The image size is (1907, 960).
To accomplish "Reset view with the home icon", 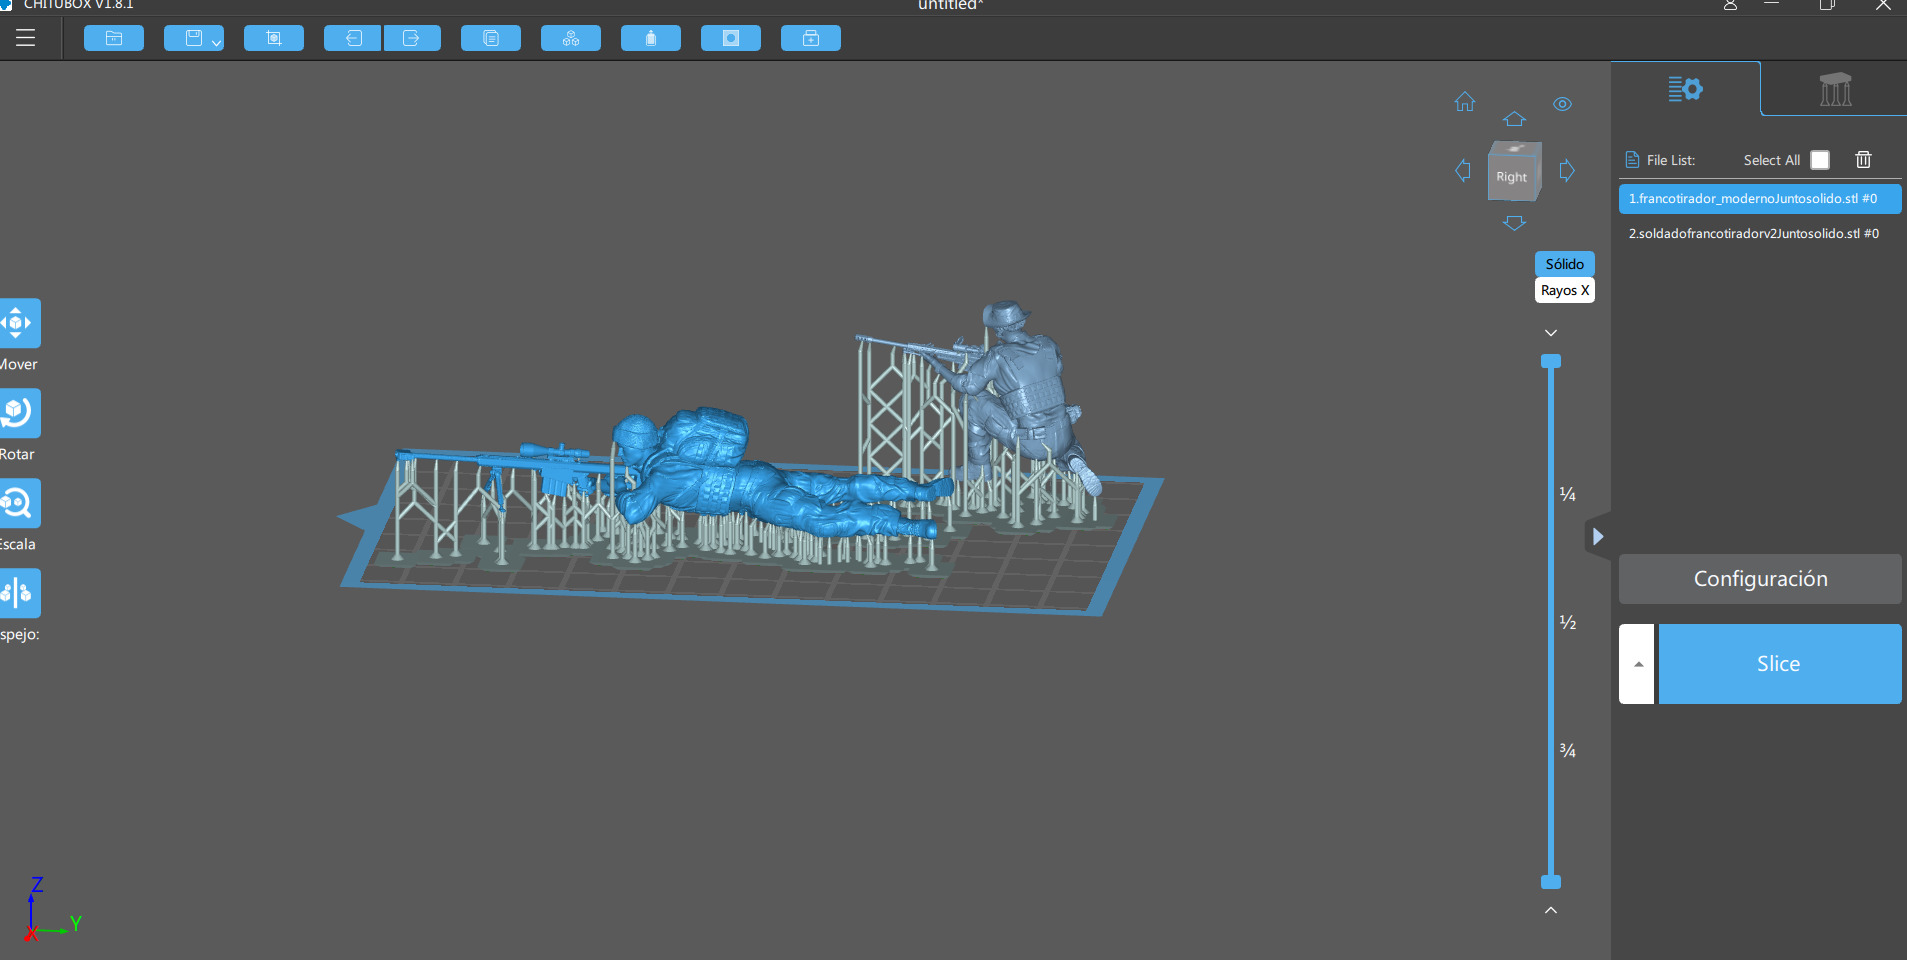I will (x=1465, y=102).
